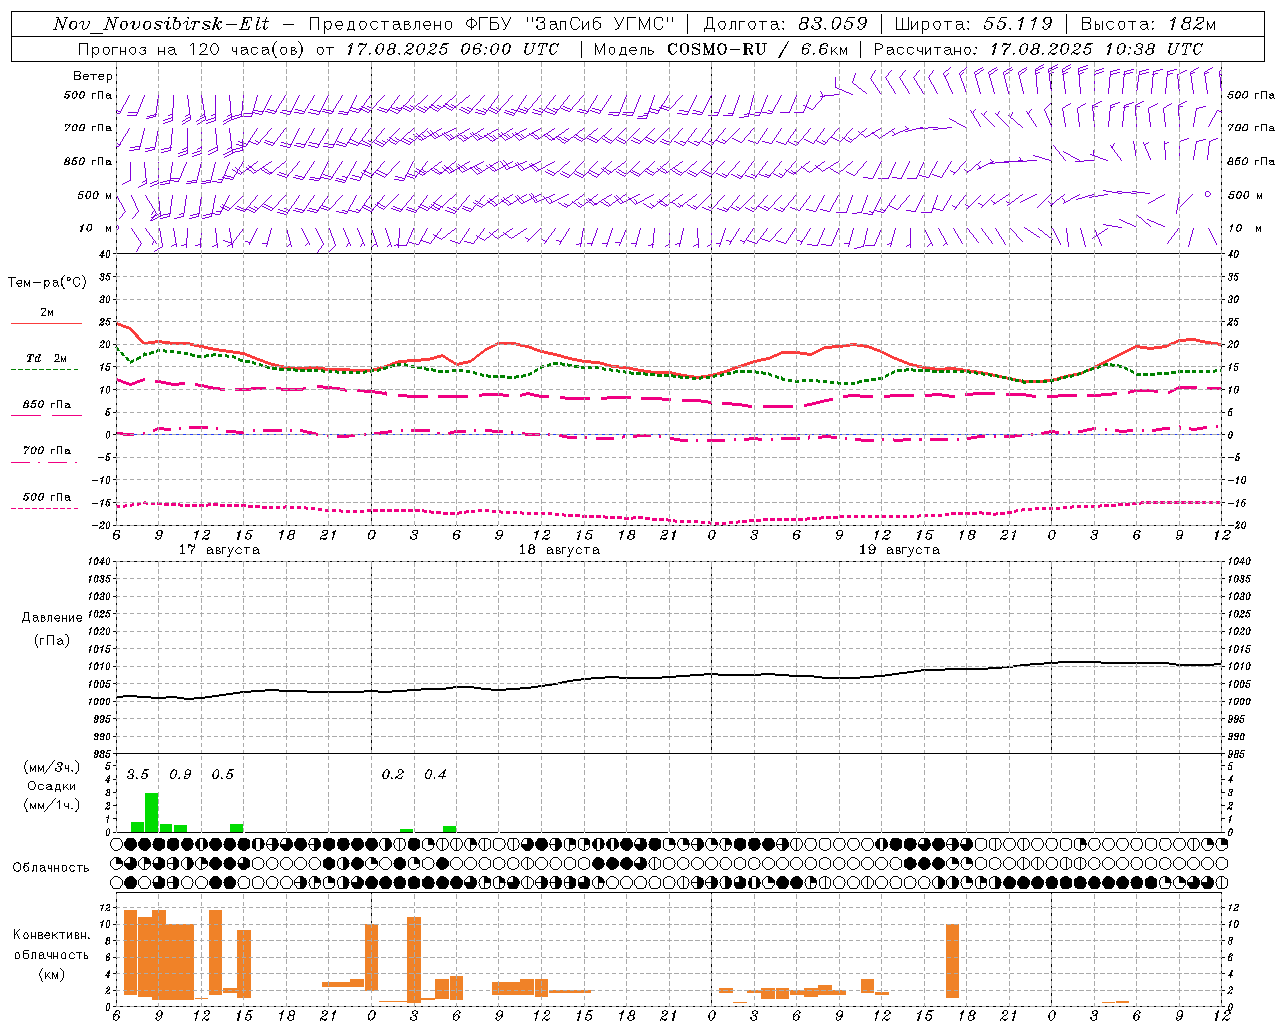
Task: Select the "Td 2м" dew point legend entry
Action: coord(46,358)
